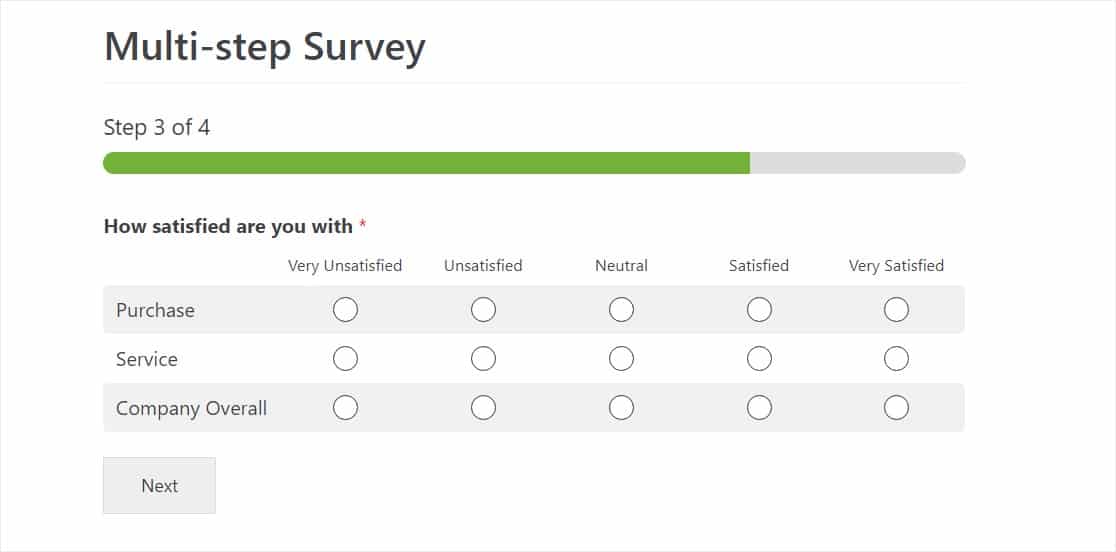The width and height of the screenshot is (1116, 552).
Task: Rate Service as Very Satisfied
Action: (x=896, y=359)
